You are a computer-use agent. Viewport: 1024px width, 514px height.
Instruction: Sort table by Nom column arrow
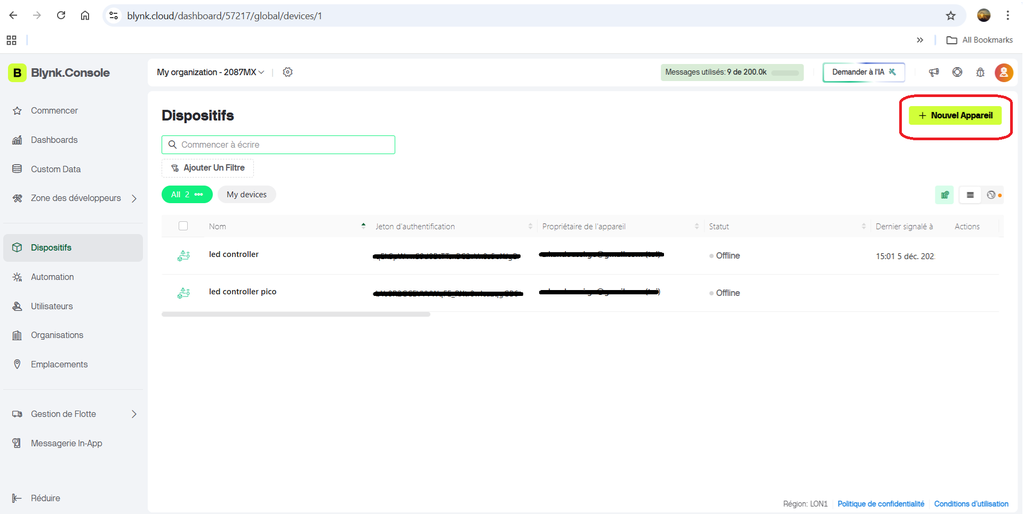click(x=363, y=227)
